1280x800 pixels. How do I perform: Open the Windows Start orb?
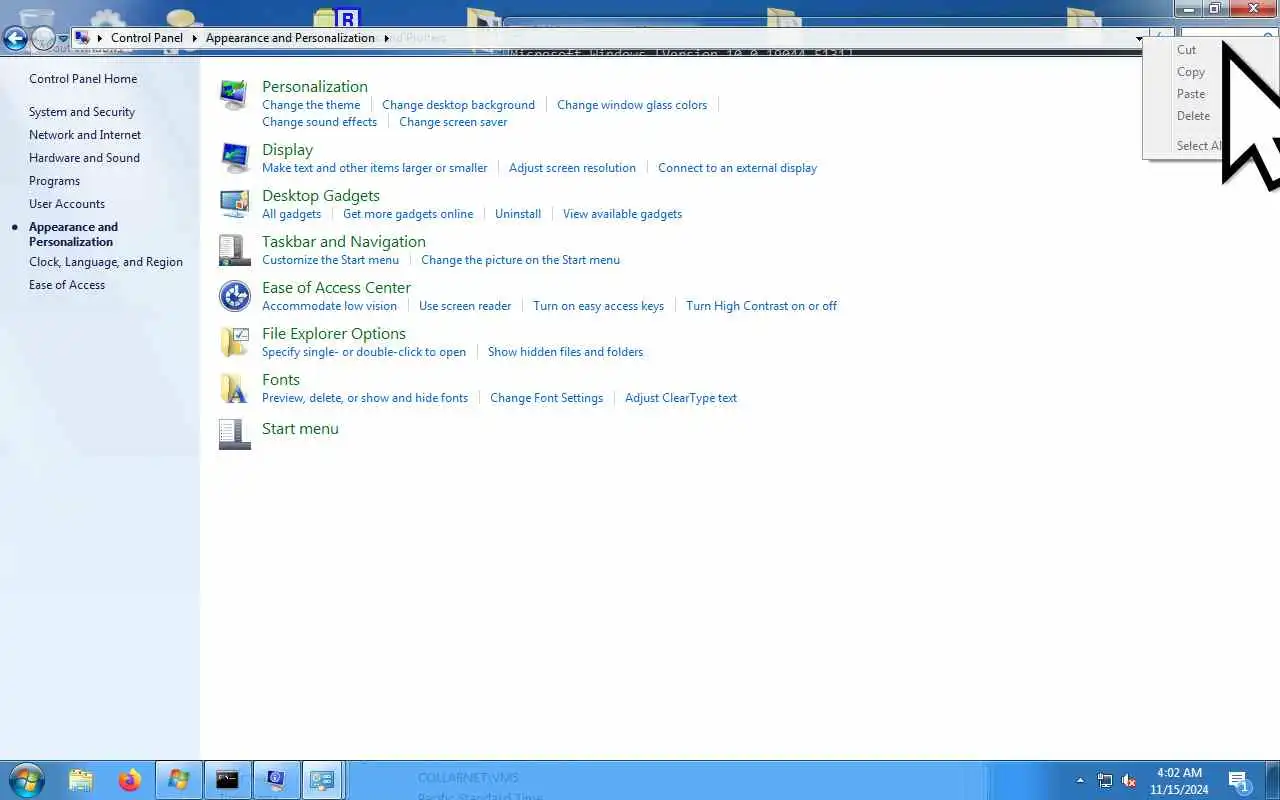[27, 780]
